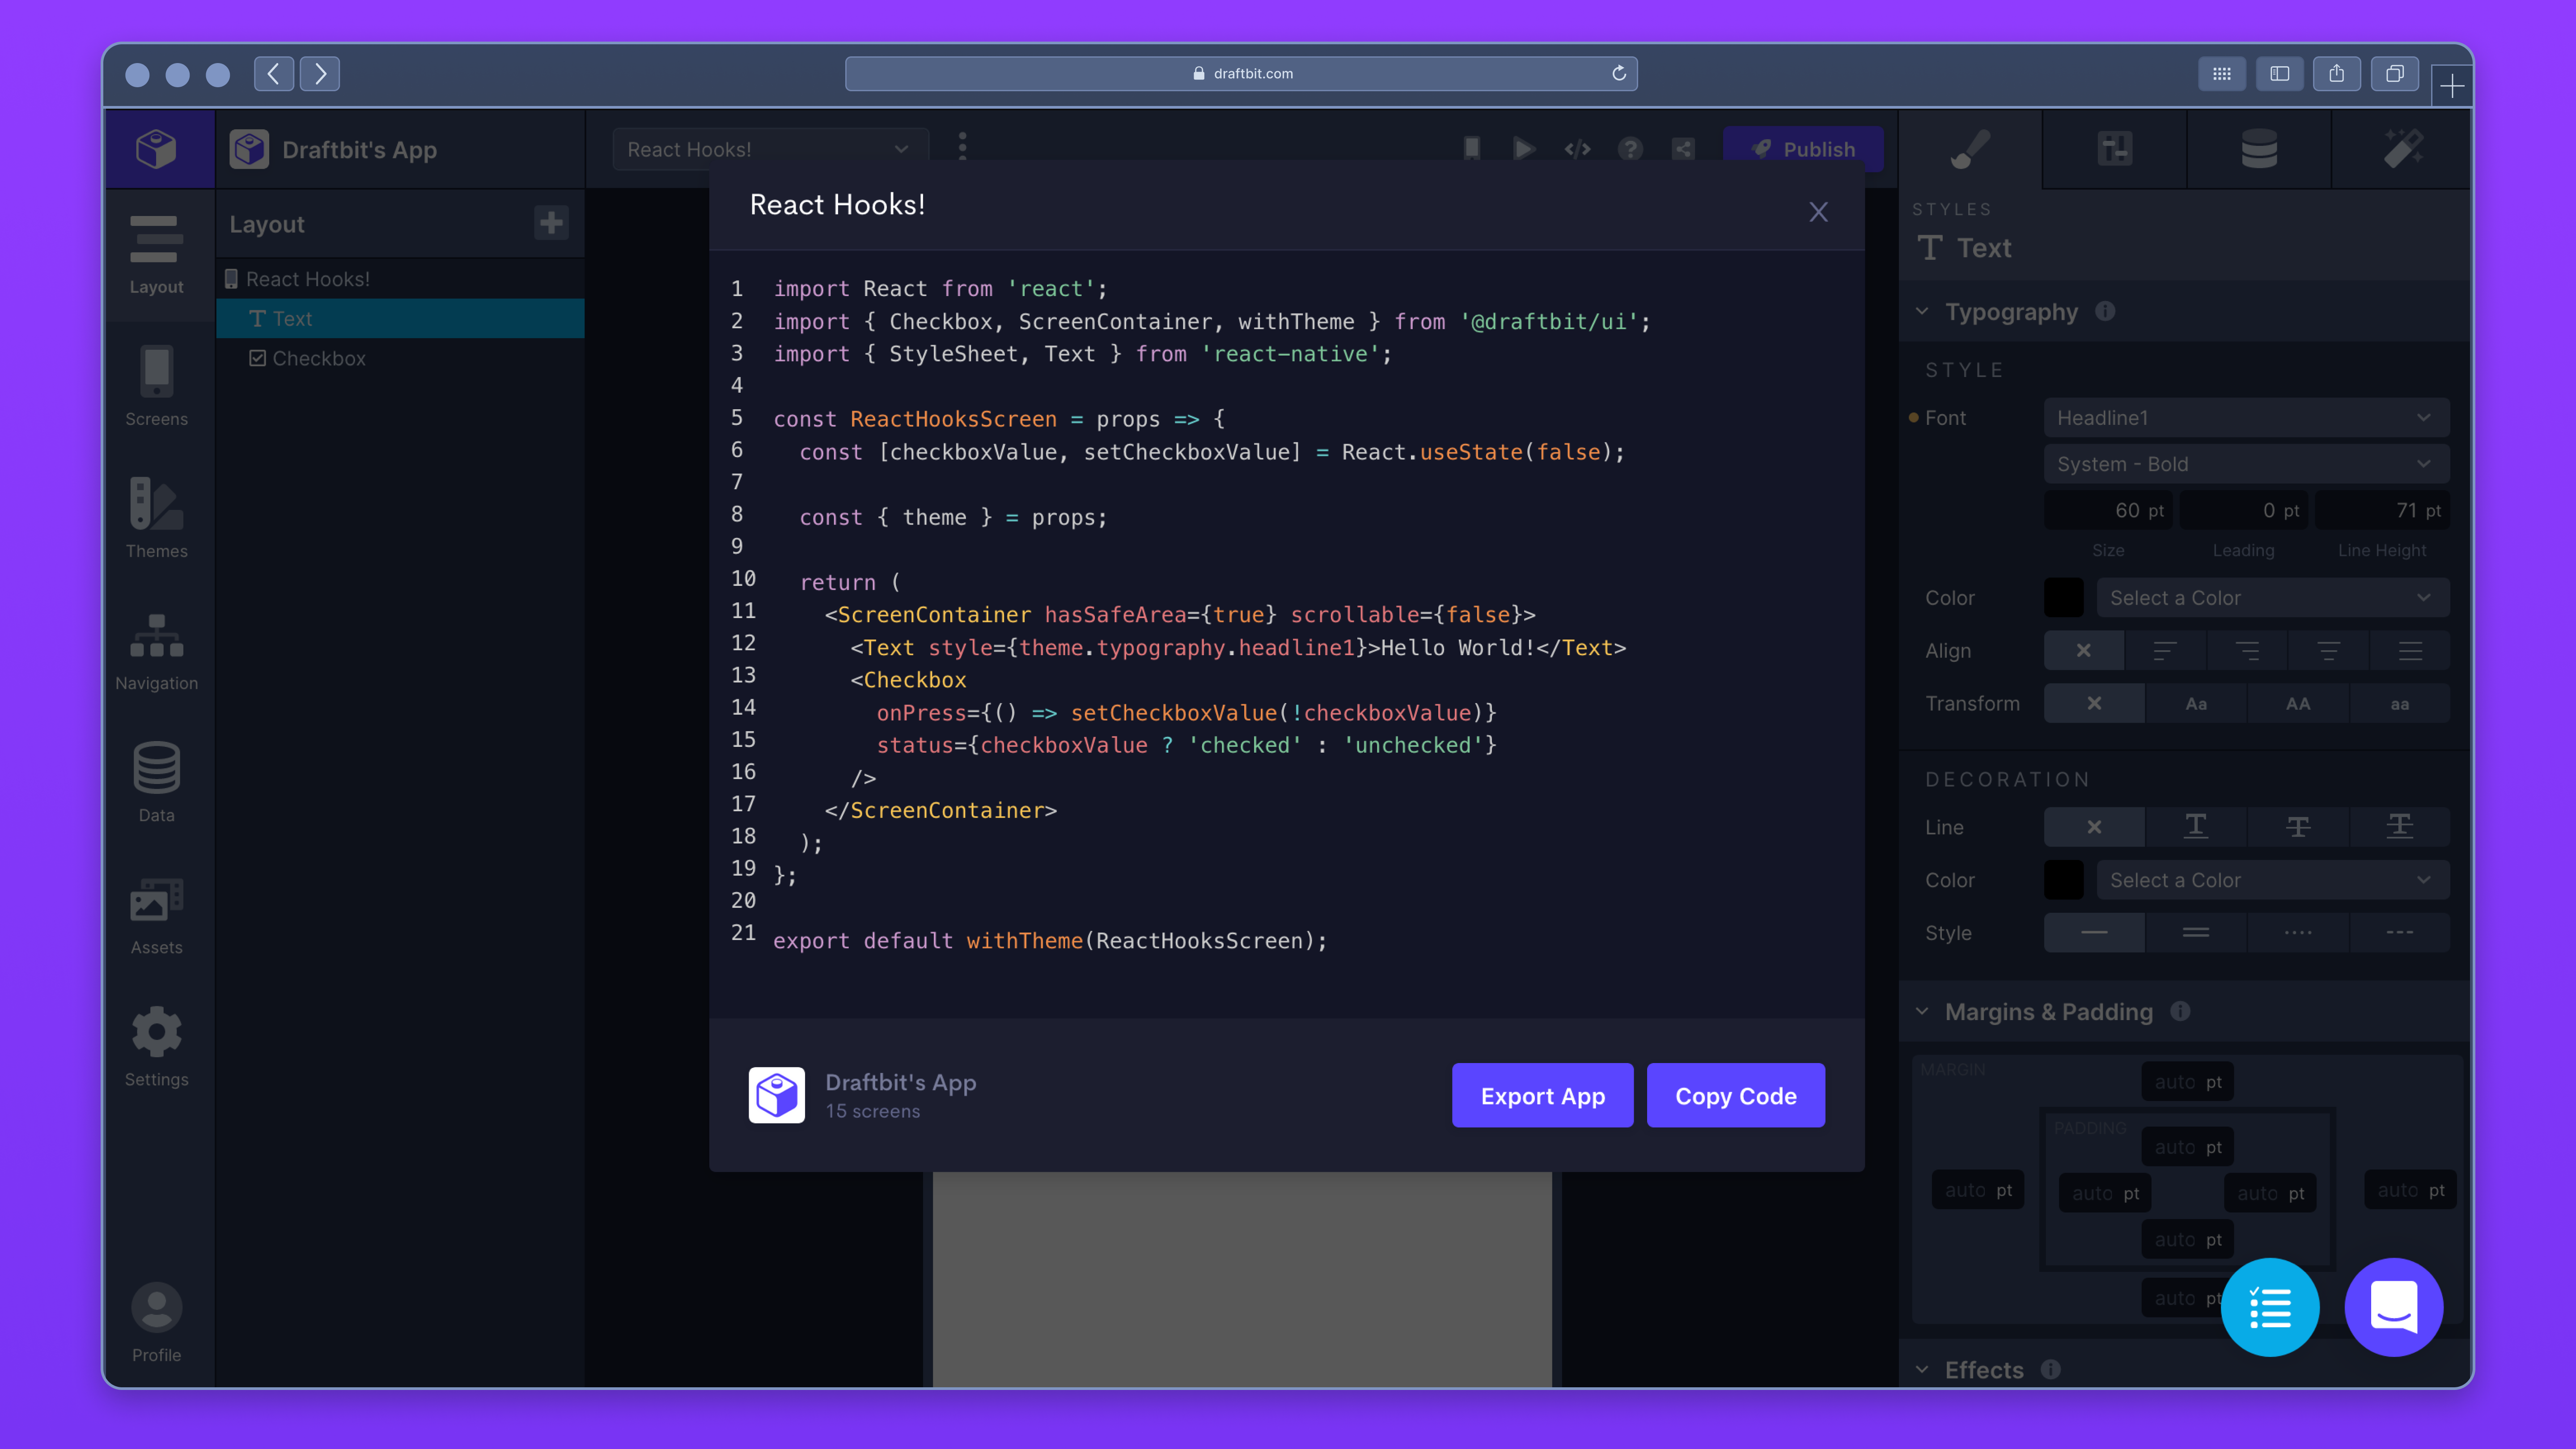This screenshot has height=1449, width=2576.
Task: Open the React Hooks! screen dropdown
Action: click(769, 149)
